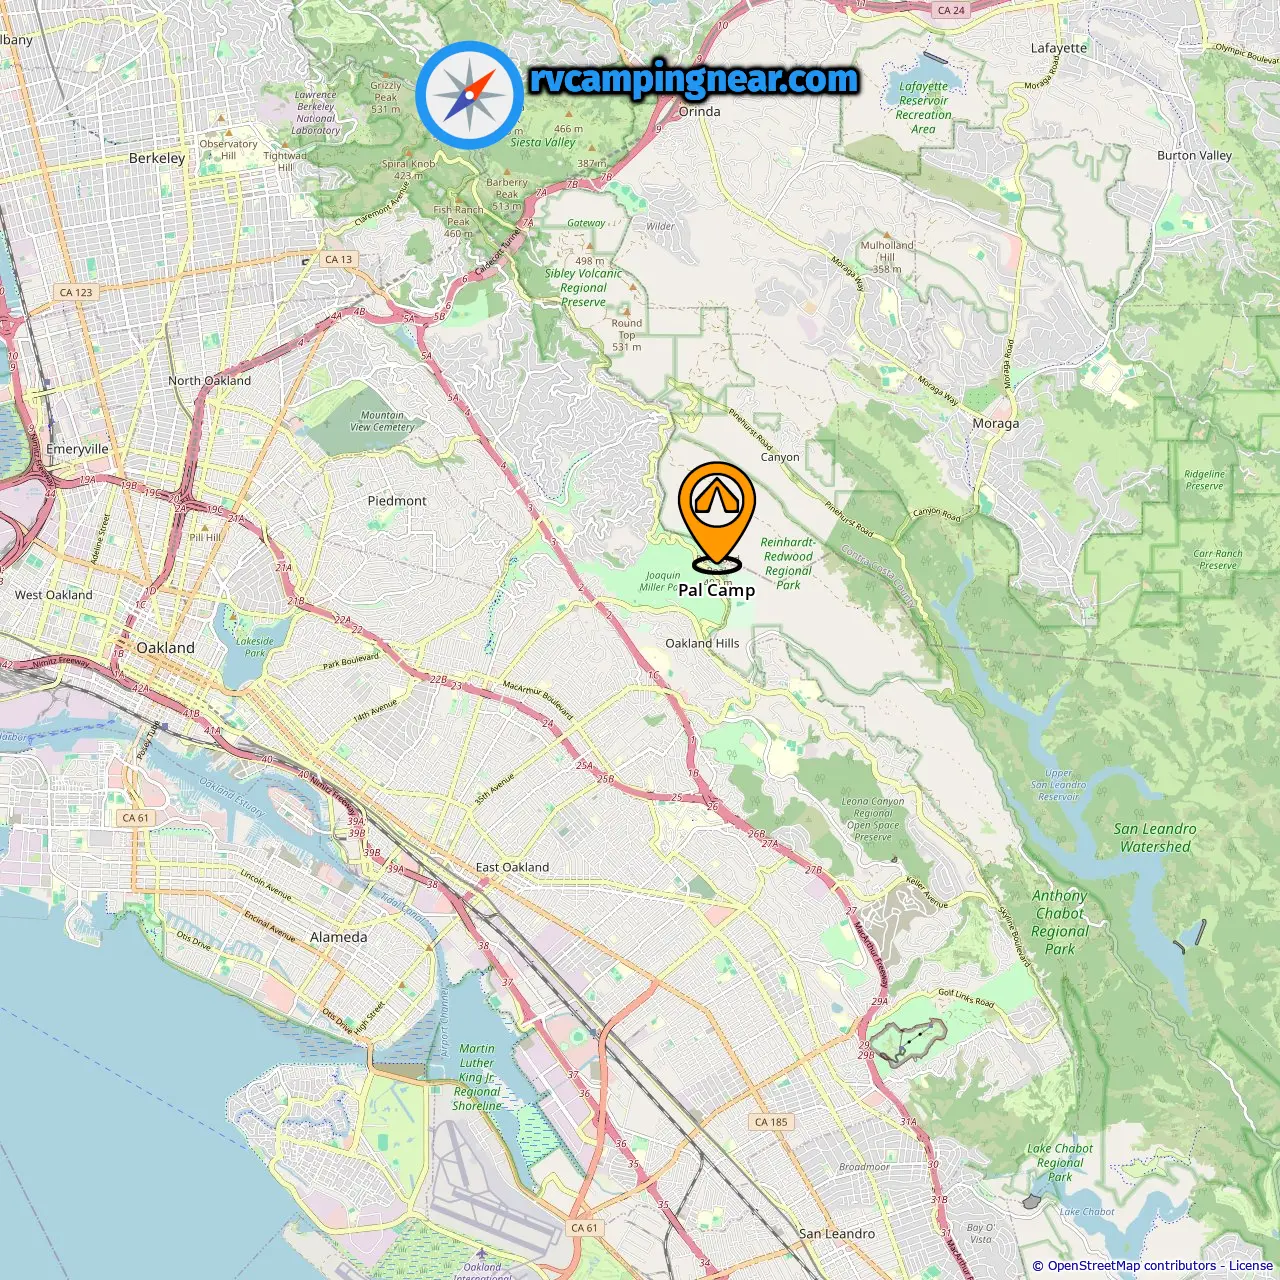Screen dimensions: 1280x1280
Task: Click the blue compass logo icon
Action: [x=469, y=96]
